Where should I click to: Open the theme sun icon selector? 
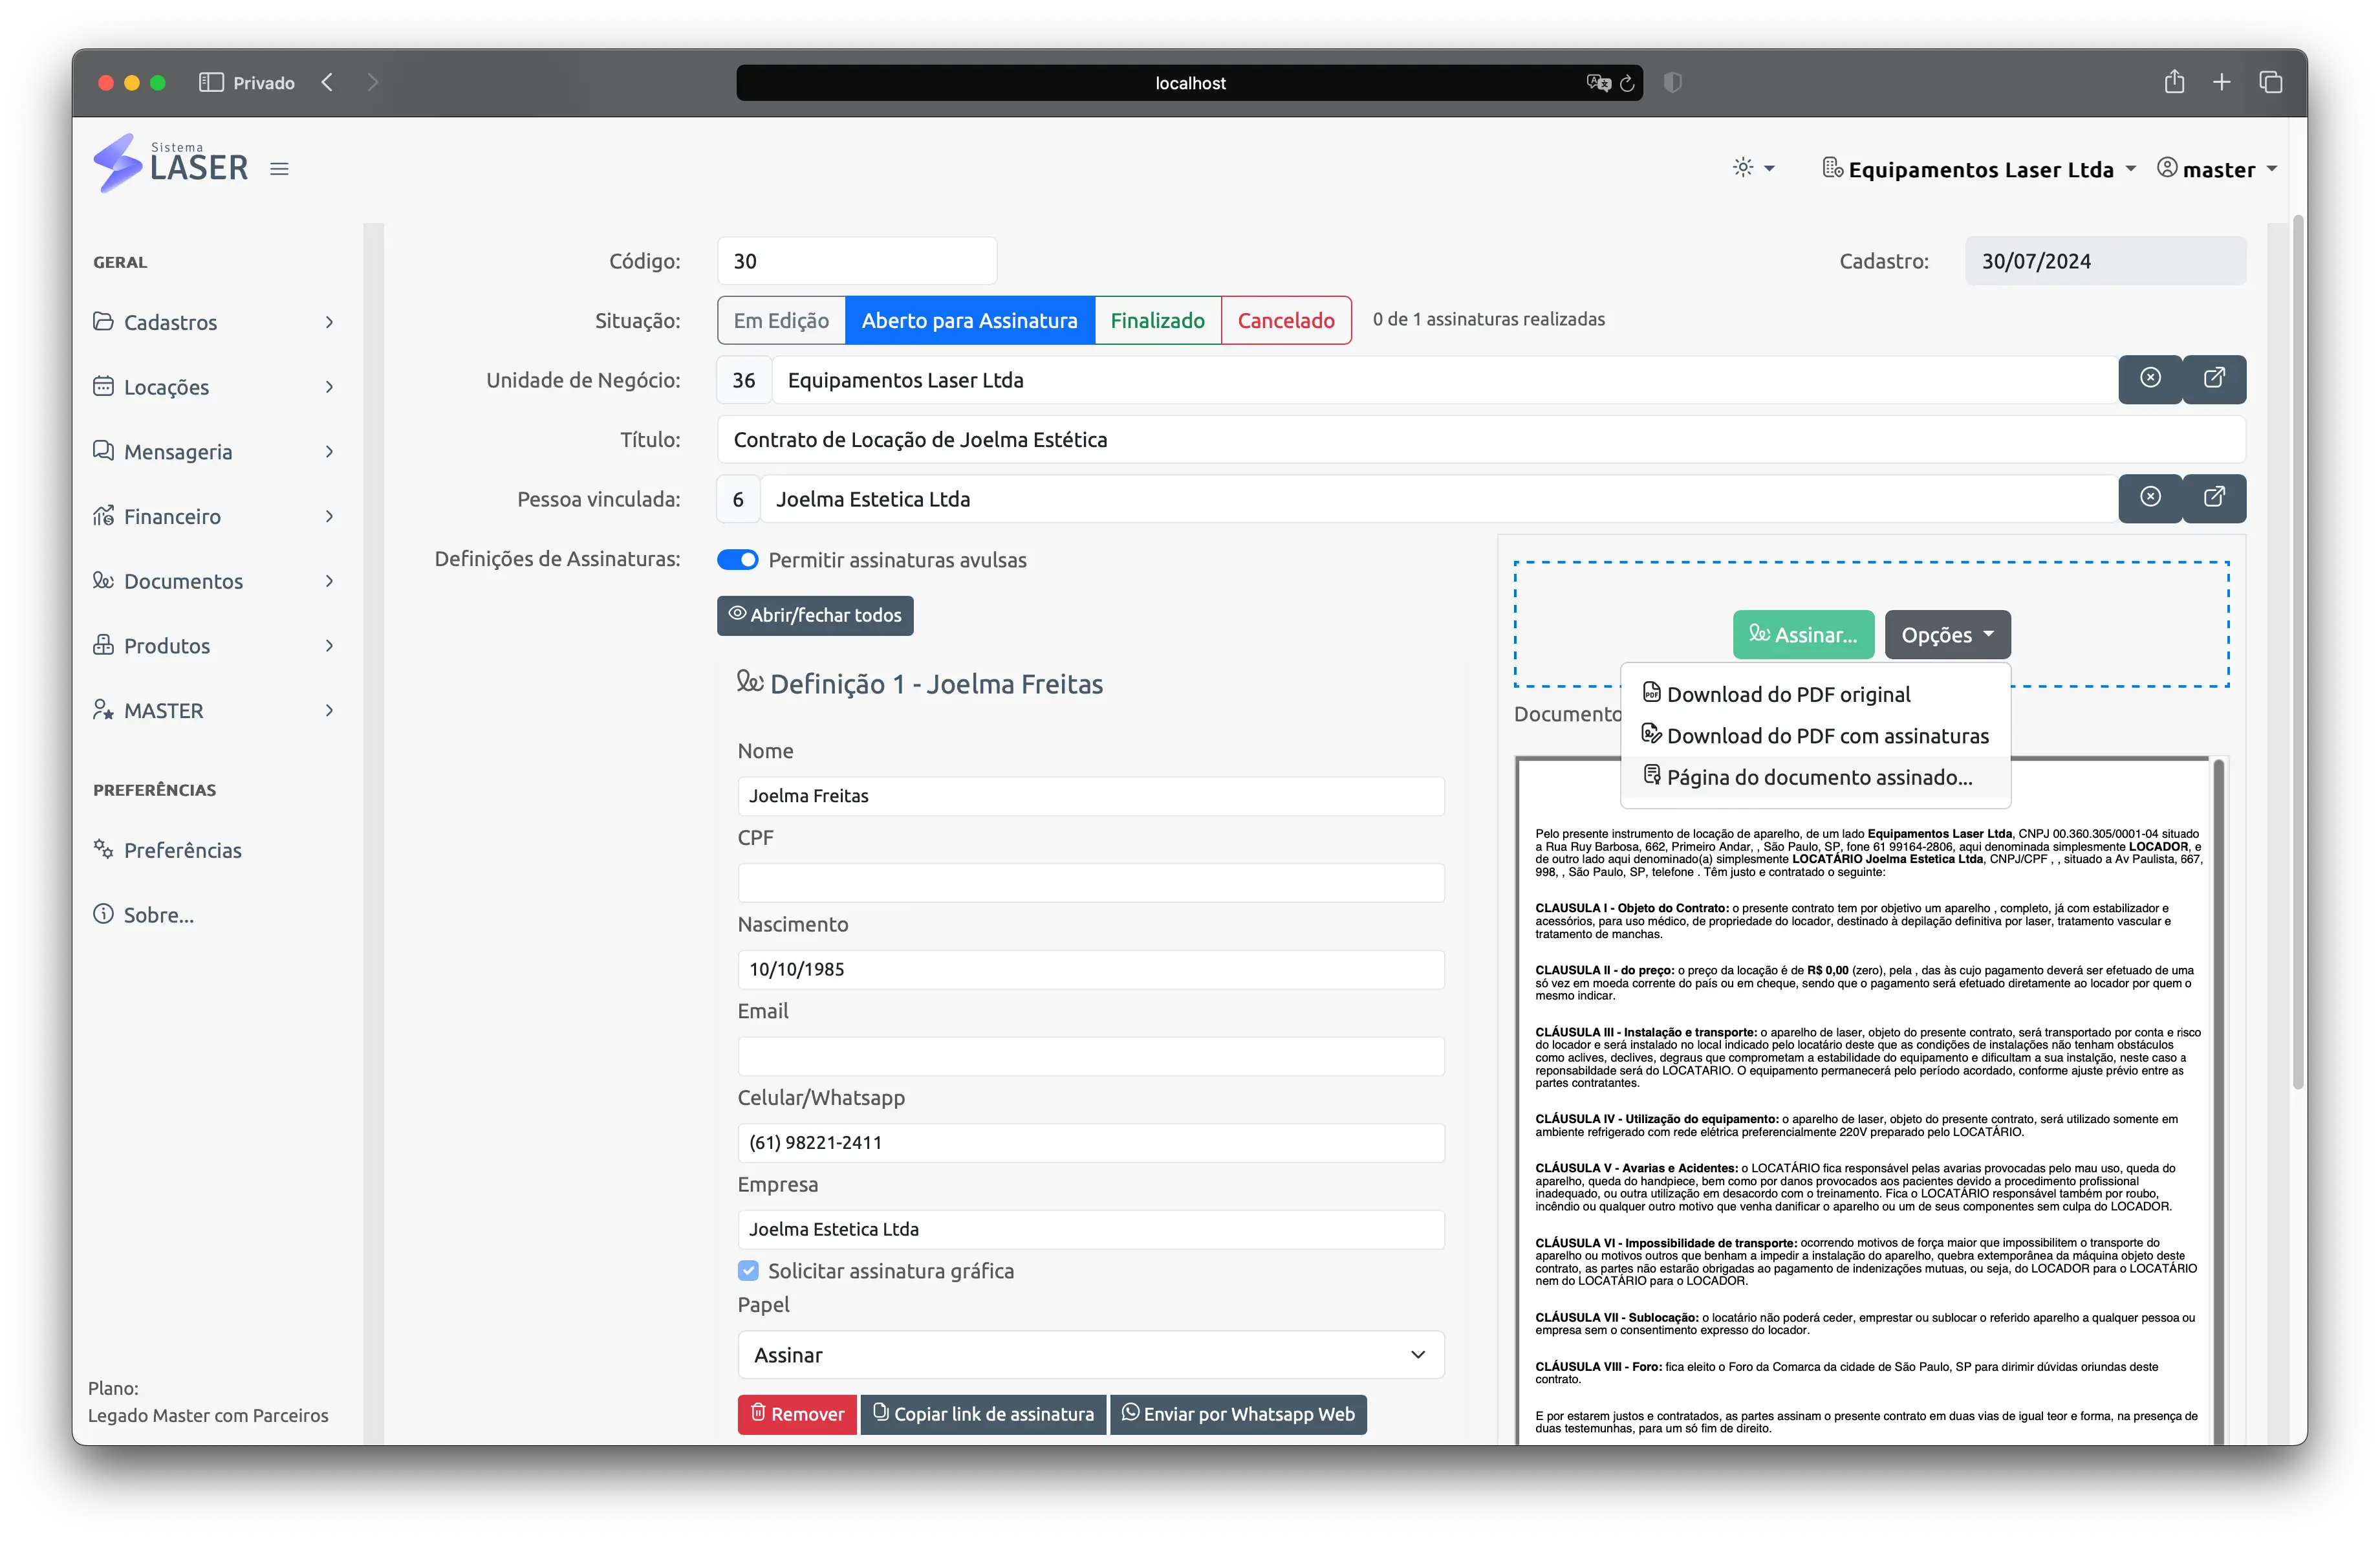[x=1753, y=168]
